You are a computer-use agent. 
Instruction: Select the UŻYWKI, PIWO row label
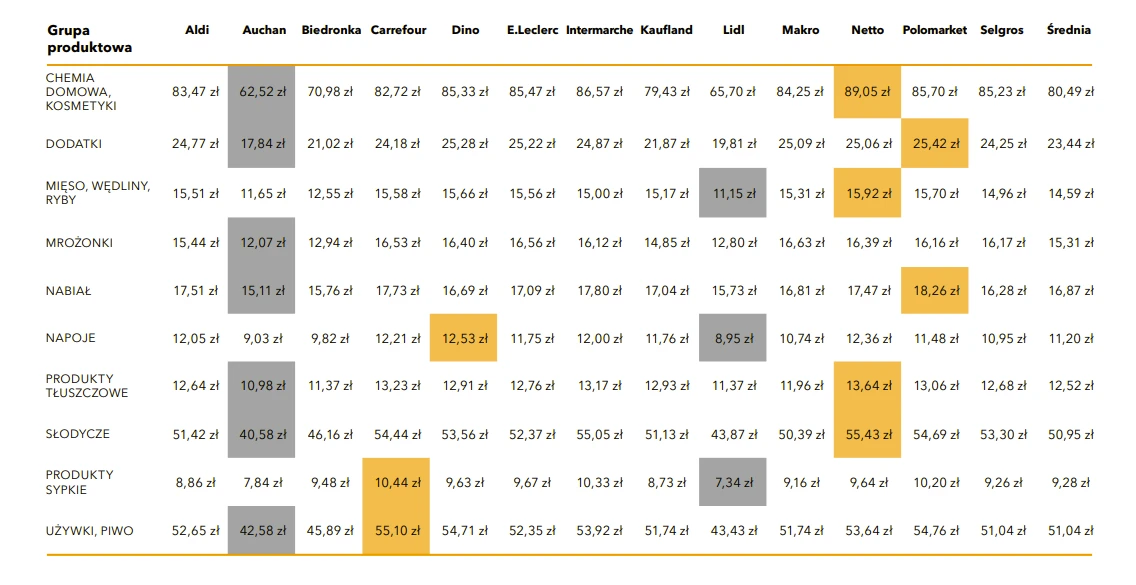tap(90, 531)
